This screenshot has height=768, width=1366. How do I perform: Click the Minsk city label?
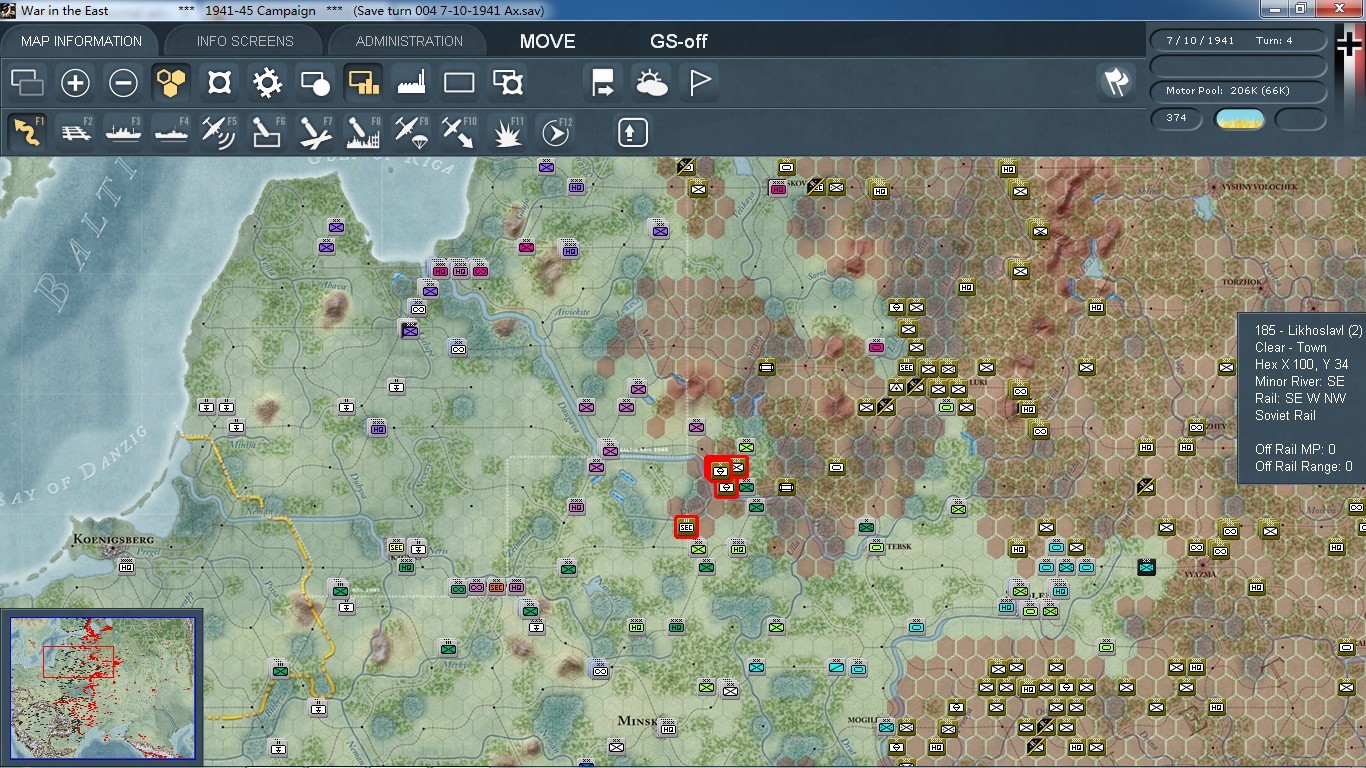click(x=637, y=721)
